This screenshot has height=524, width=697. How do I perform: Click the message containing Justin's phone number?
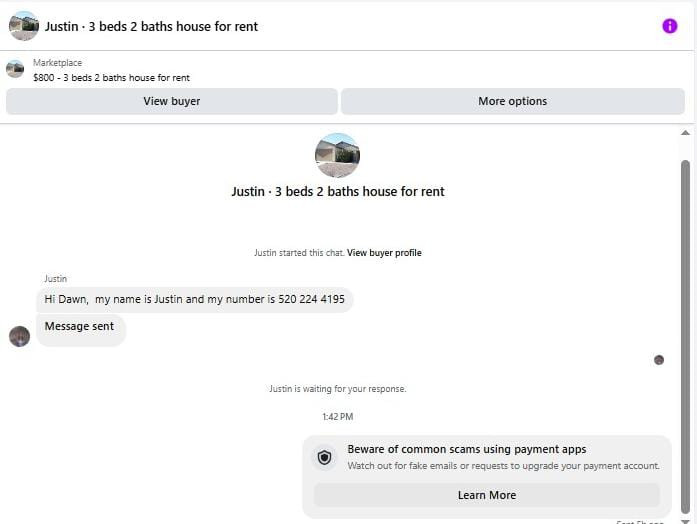pos(195,300)
